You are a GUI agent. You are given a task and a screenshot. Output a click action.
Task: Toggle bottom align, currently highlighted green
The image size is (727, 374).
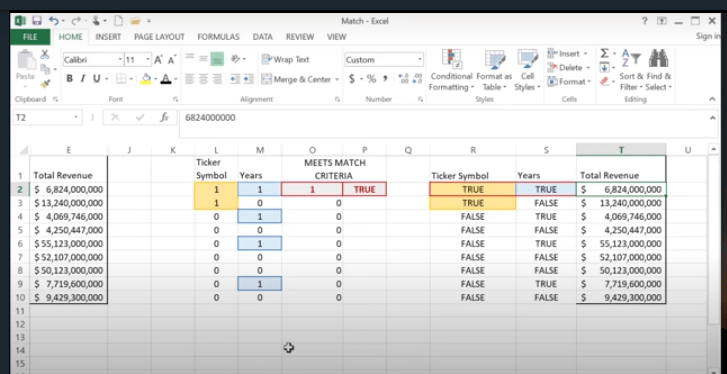click(x=217, y=58)
